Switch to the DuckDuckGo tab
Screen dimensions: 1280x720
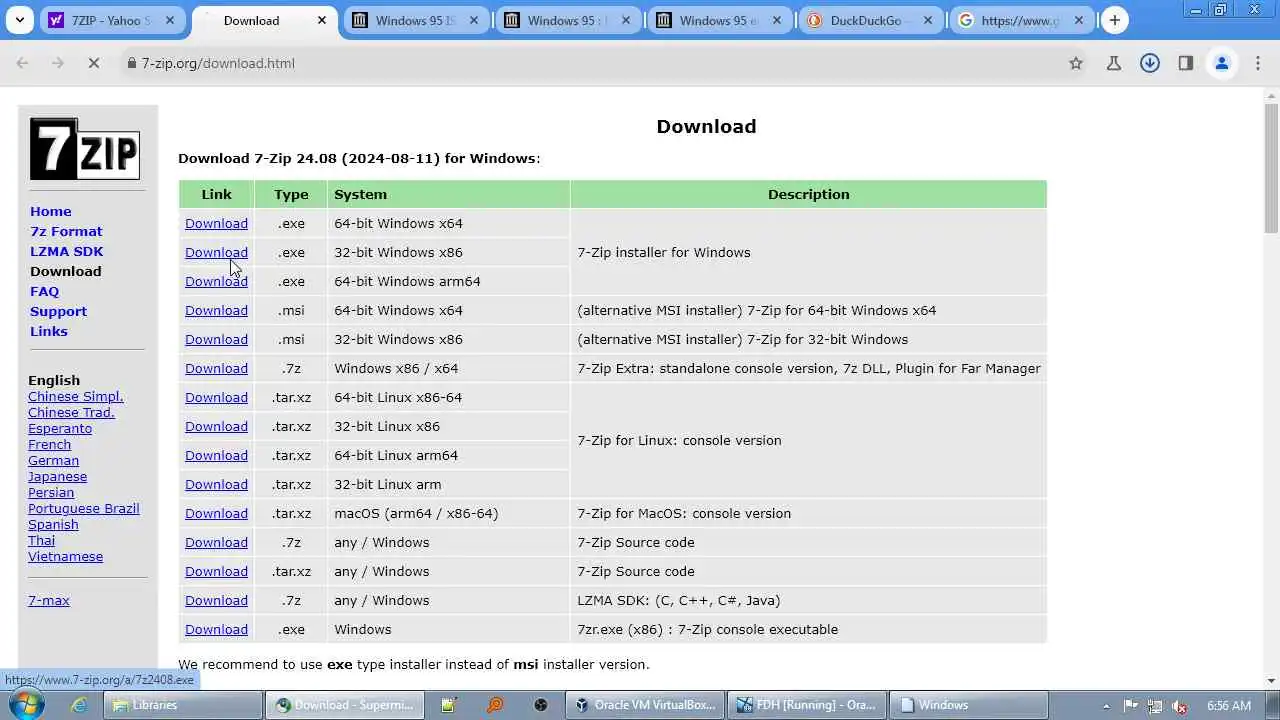(870, 20)
